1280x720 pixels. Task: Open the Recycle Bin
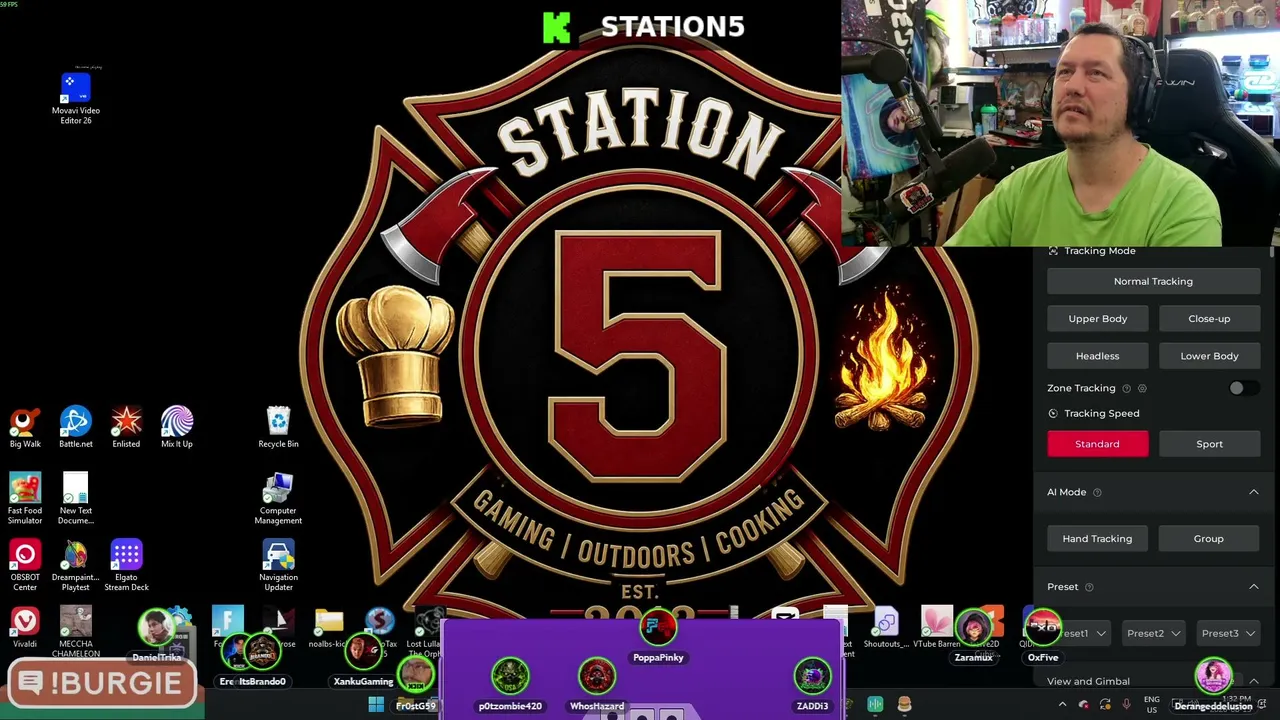click(278, 428)
